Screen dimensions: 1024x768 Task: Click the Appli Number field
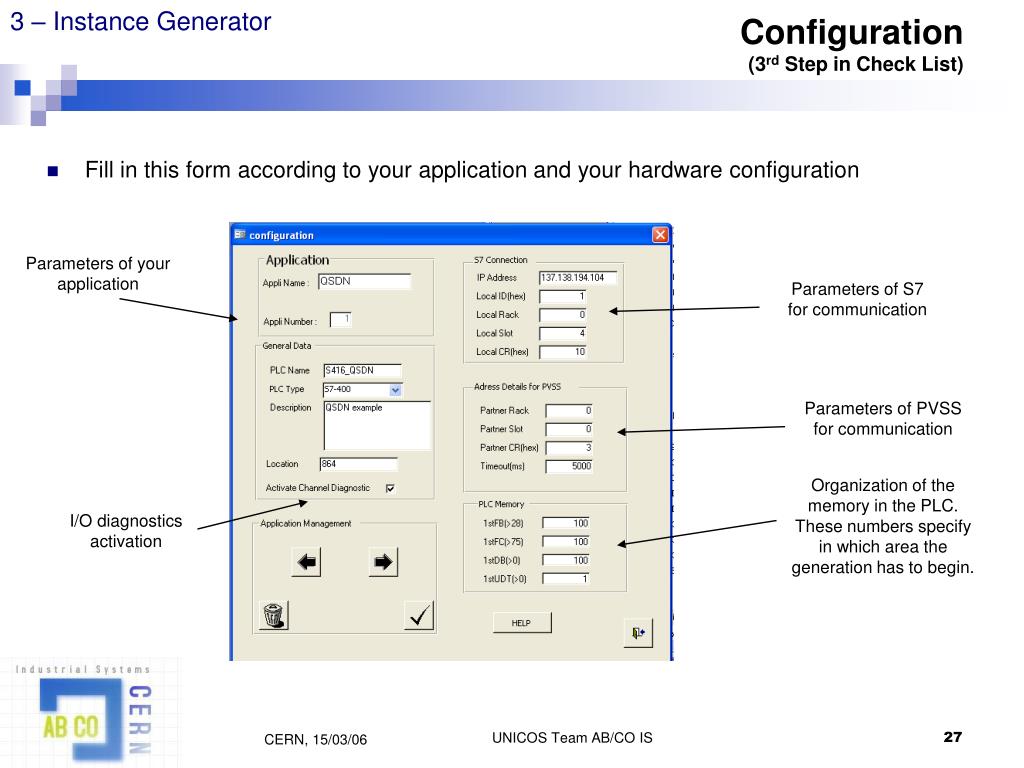(x=340, y=320)
